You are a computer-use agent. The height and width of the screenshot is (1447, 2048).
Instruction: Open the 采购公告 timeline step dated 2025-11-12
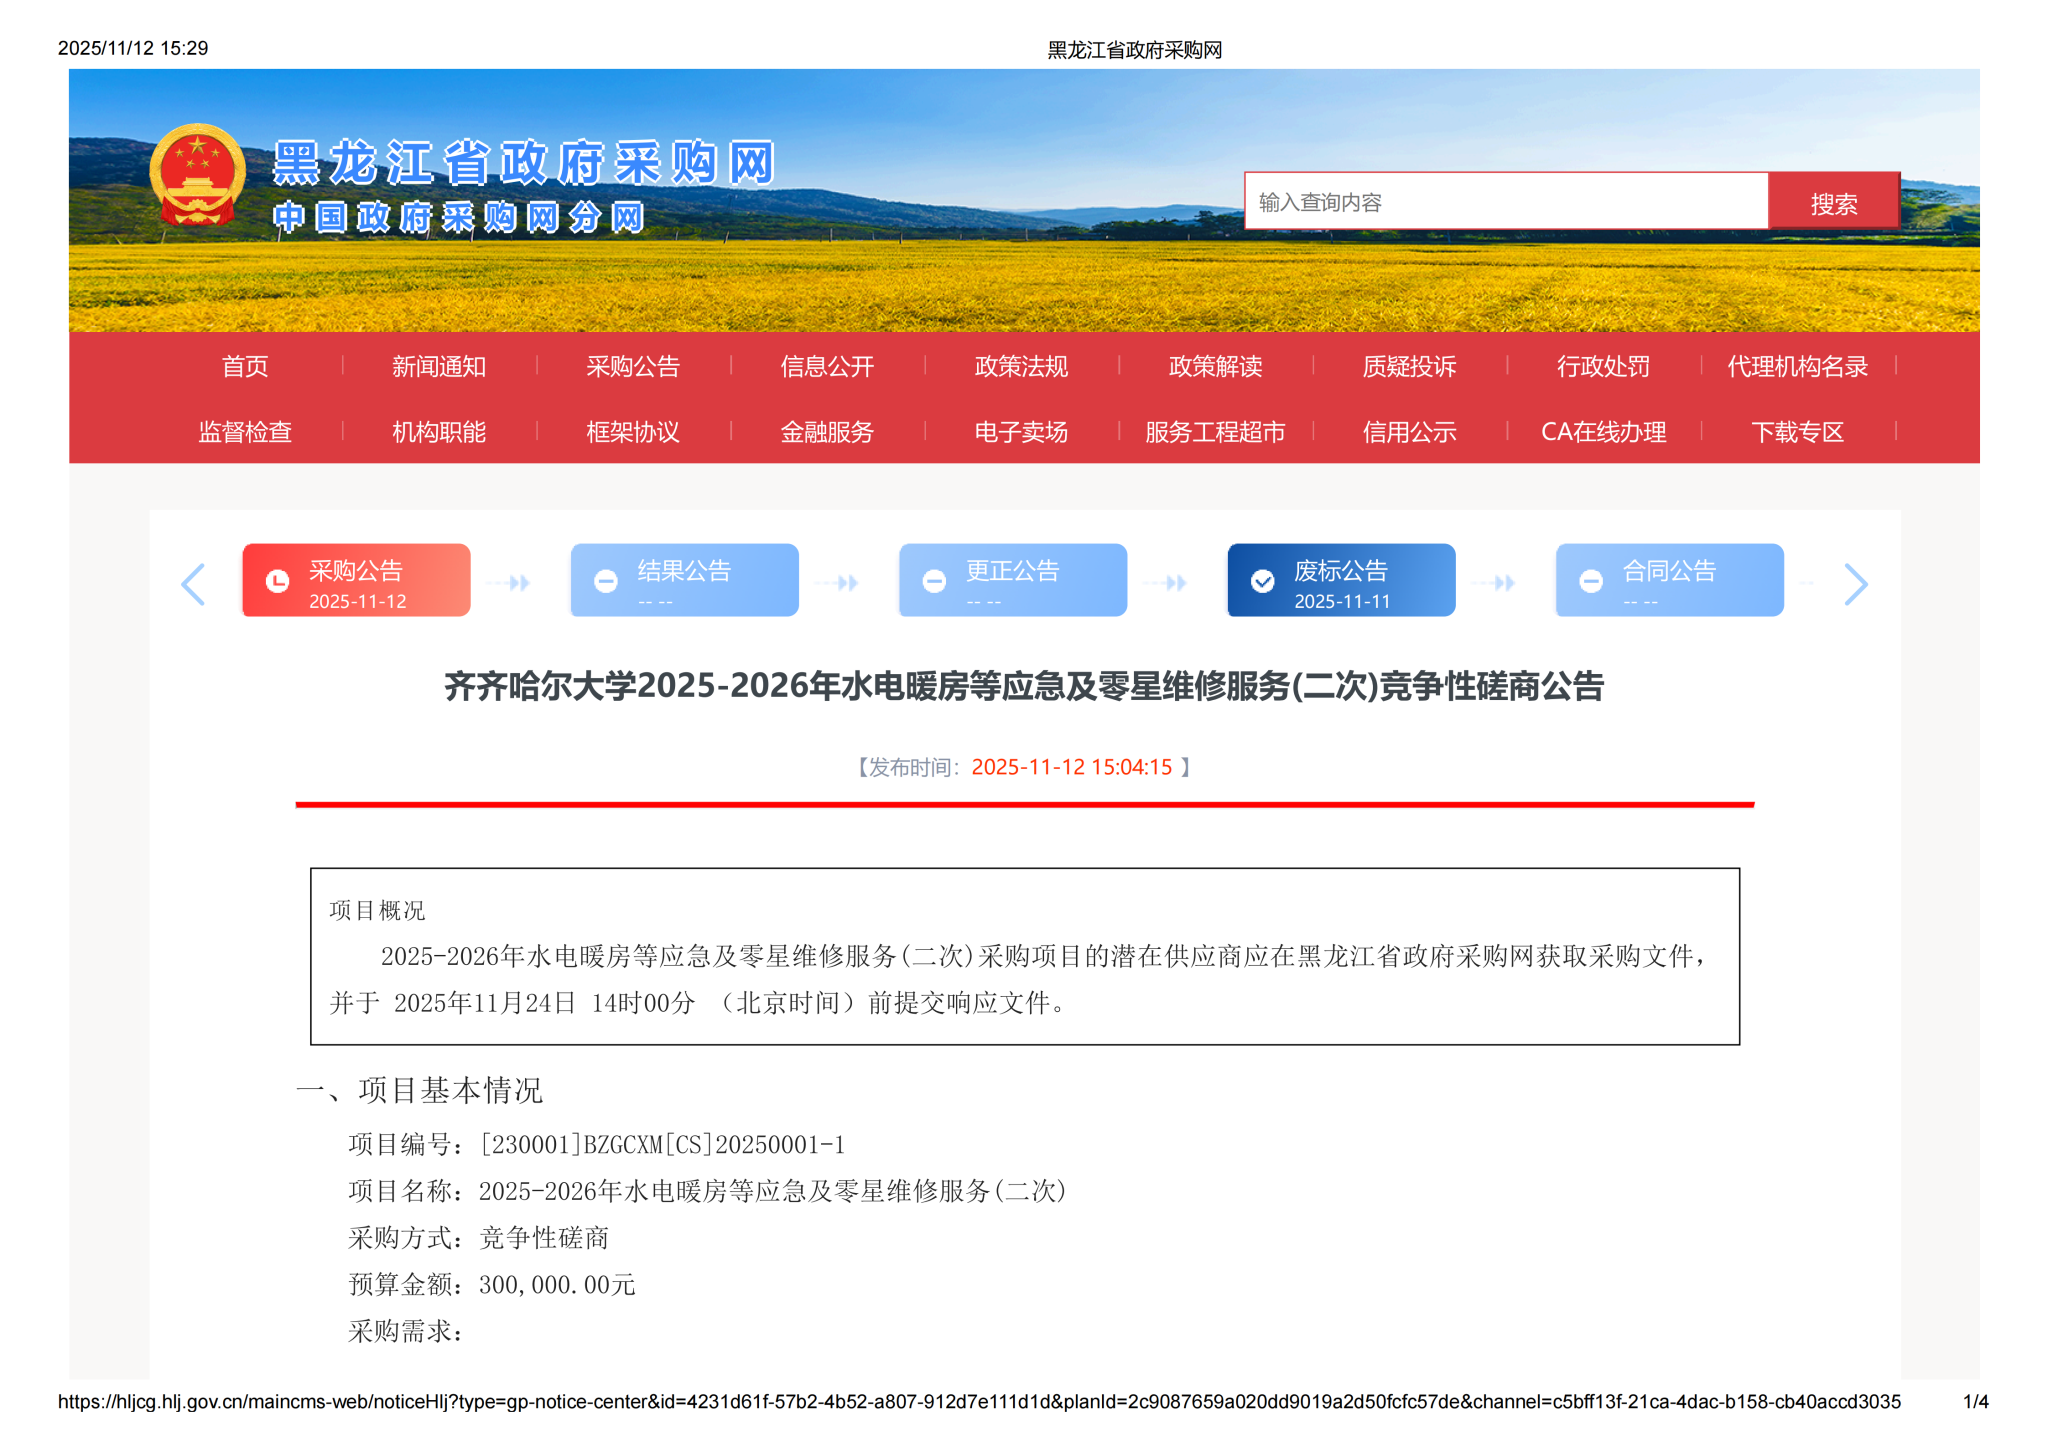356,581
